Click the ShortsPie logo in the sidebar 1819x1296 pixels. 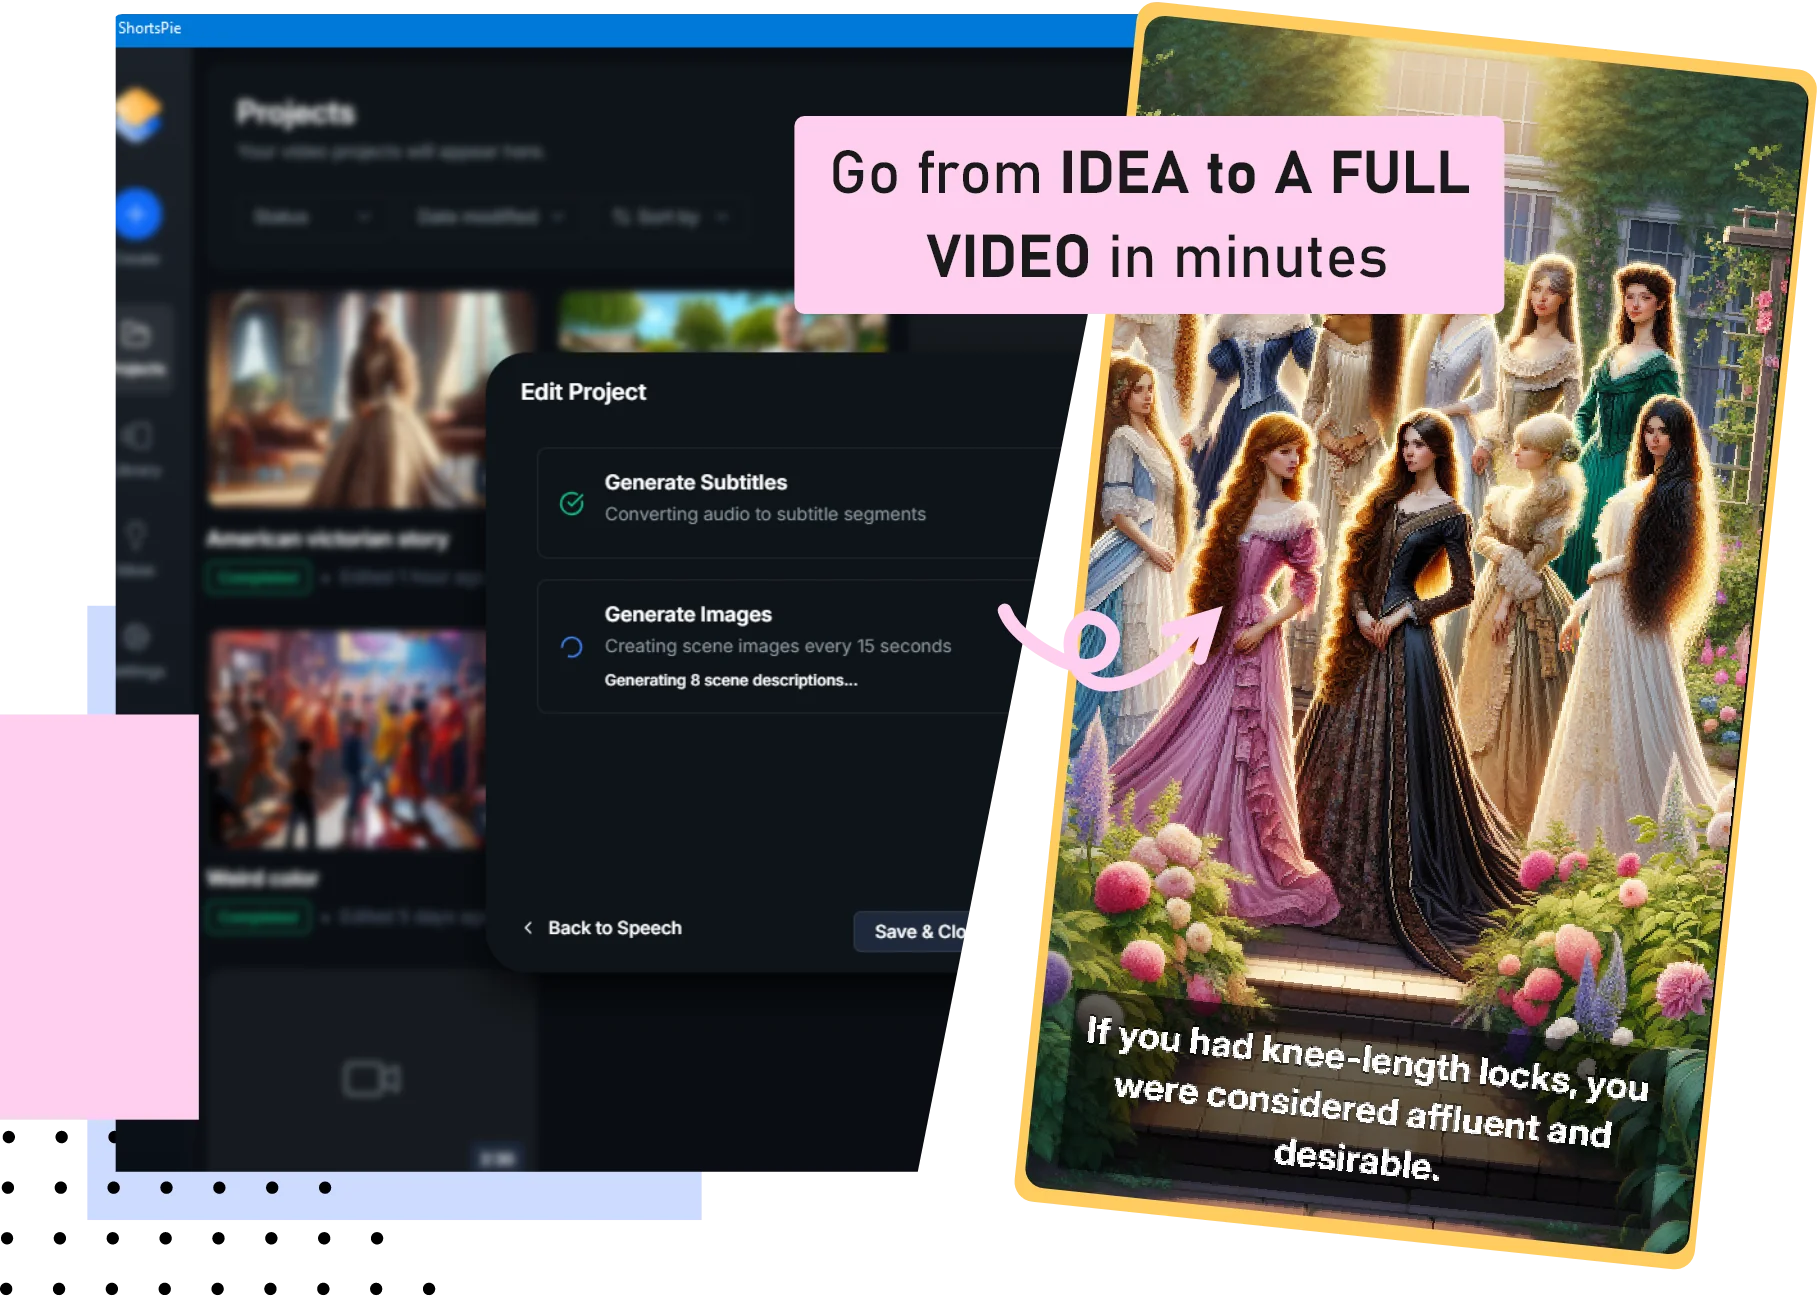click(137, 113)
